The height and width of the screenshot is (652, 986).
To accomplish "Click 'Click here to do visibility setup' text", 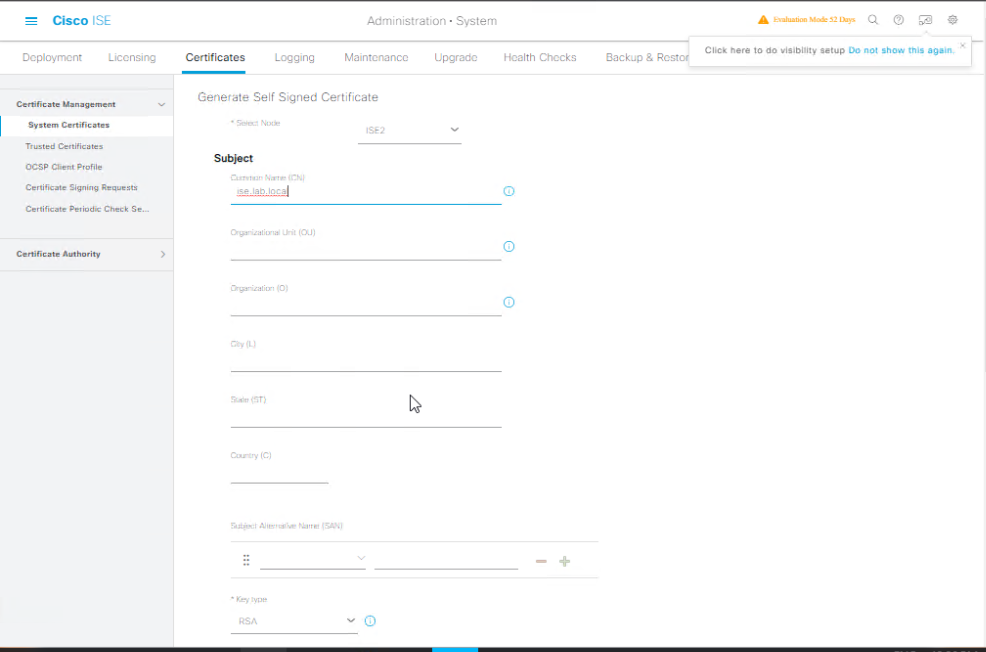I will 774,50.
